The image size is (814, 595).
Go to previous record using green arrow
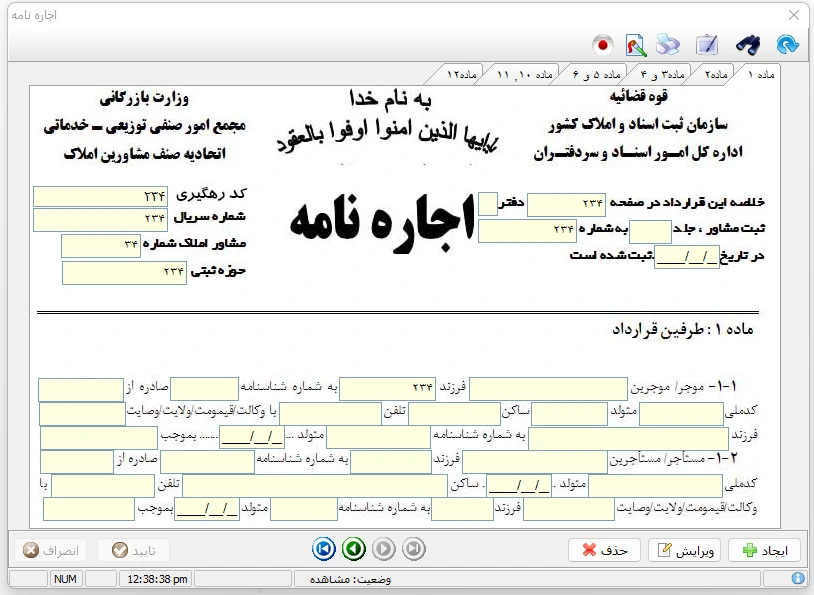(x=353, y=549)
